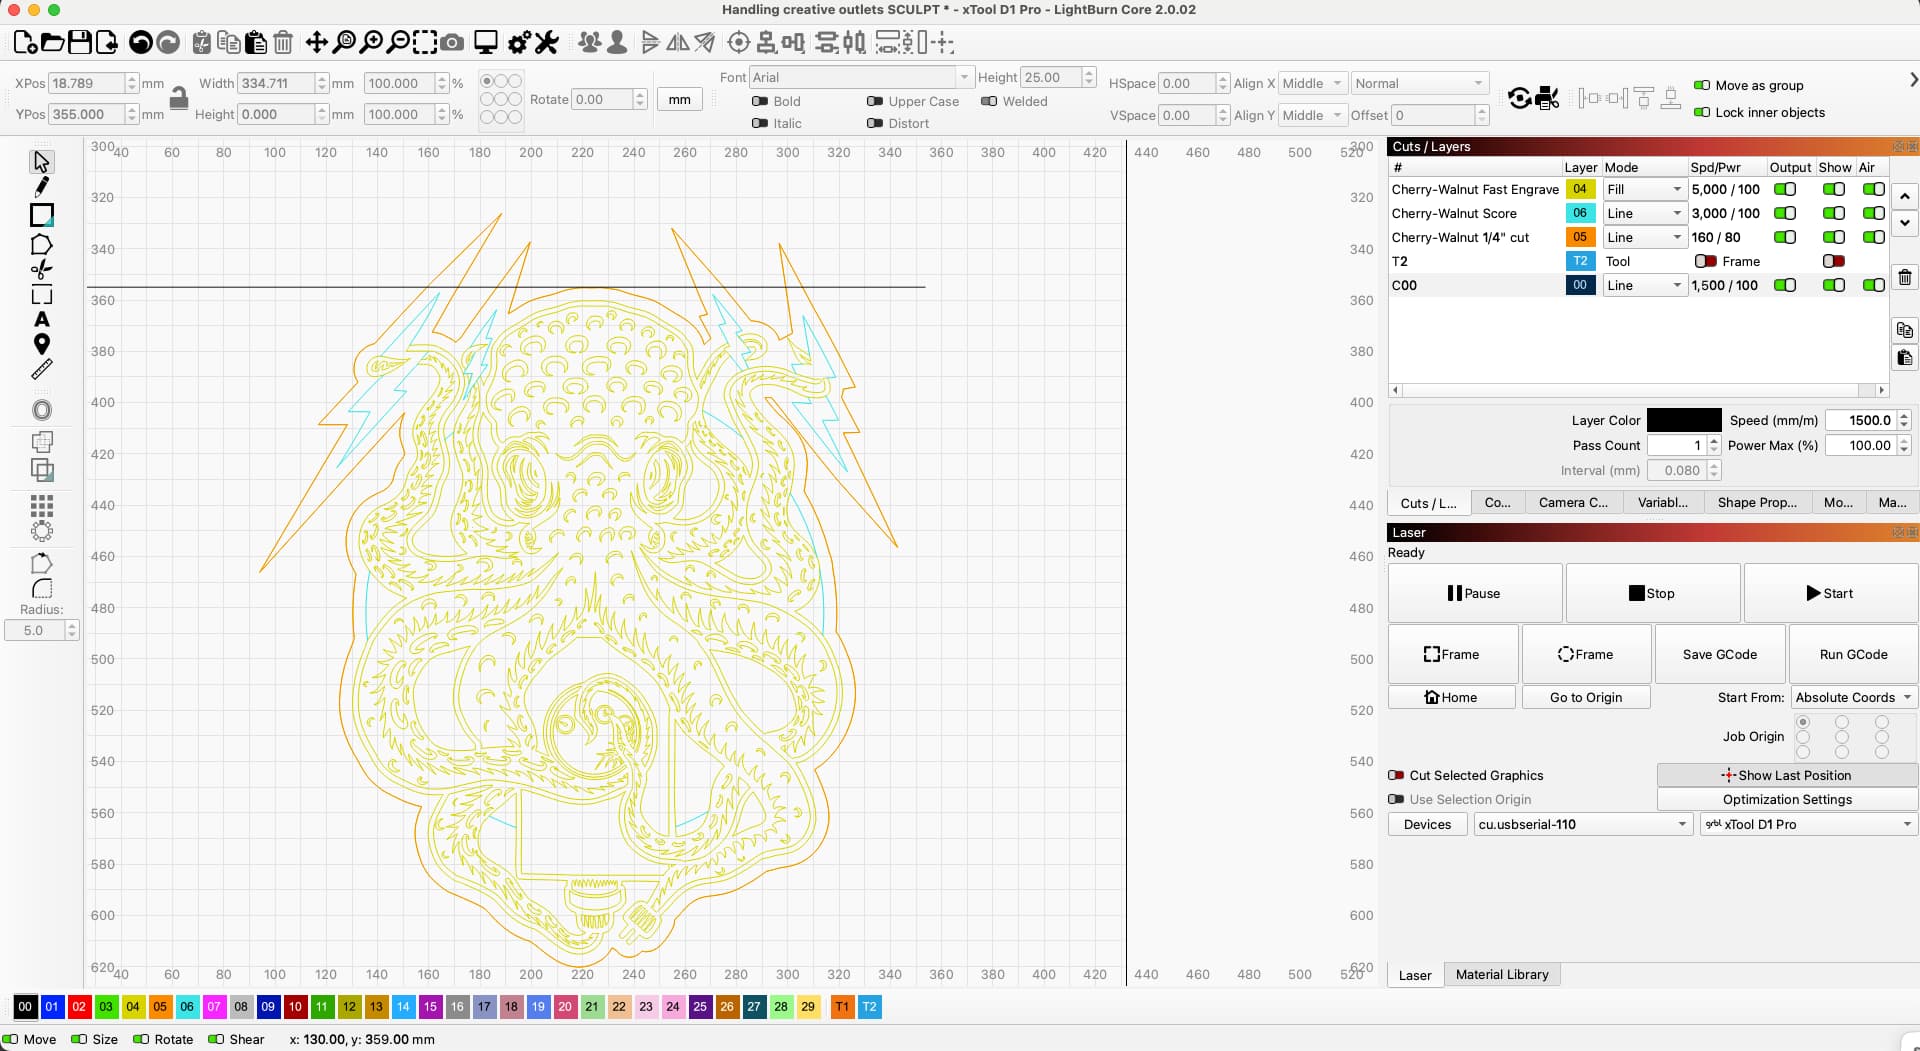Click the Redo arrow icon
1920x1051 pixels.
click(x=168, y=42)
